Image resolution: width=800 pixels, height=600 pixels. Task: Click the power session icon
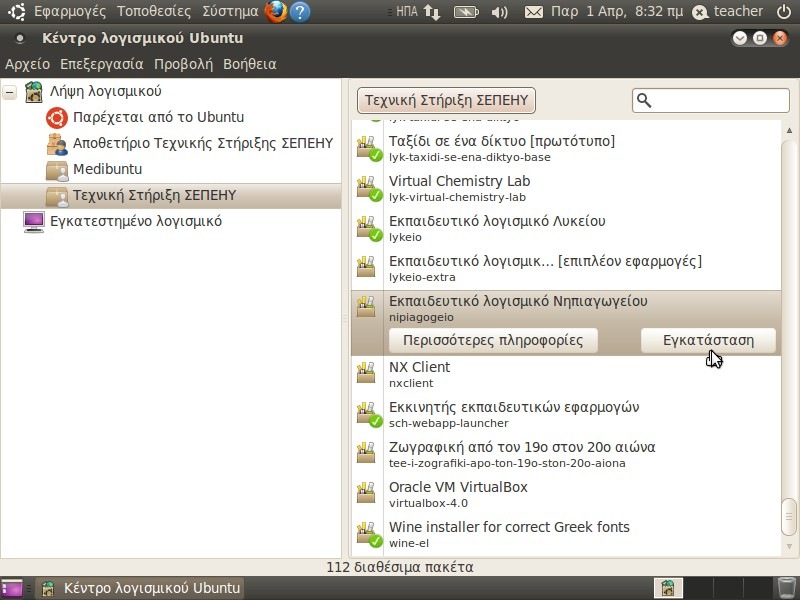[x=784, y=11]
